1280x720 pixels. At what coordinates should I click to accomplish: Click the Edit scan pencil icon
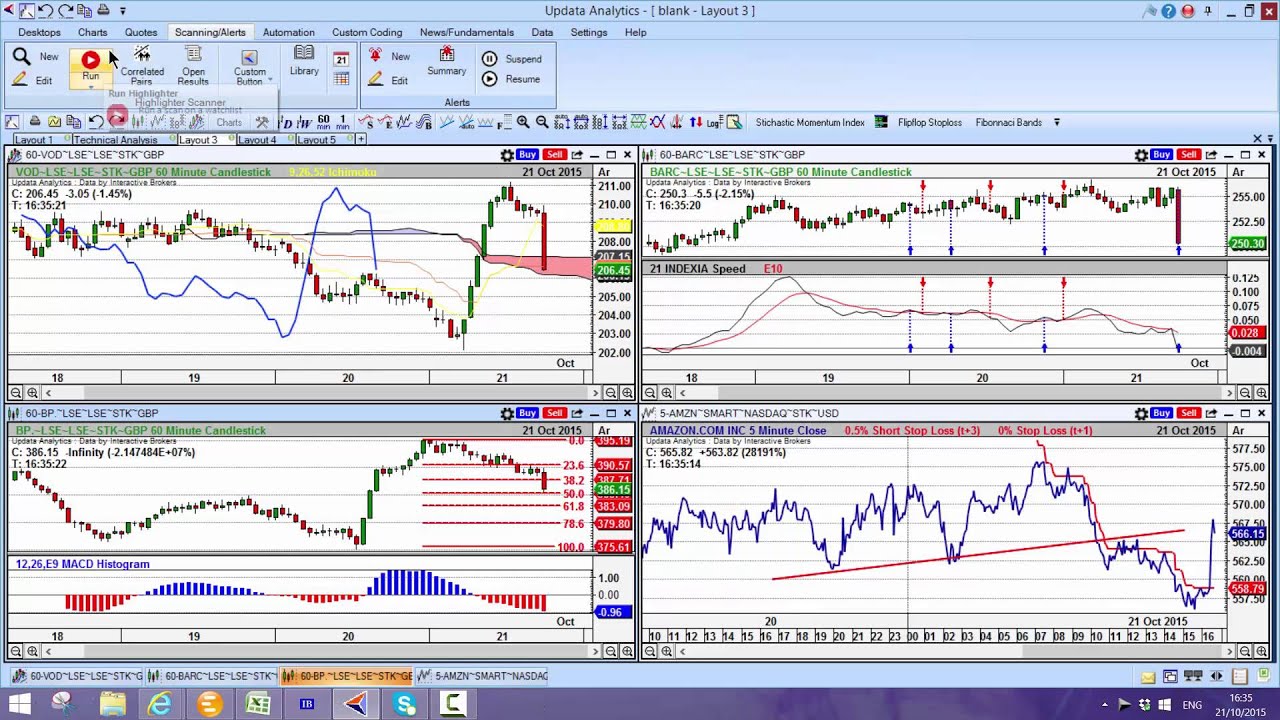tap(20, 80)
